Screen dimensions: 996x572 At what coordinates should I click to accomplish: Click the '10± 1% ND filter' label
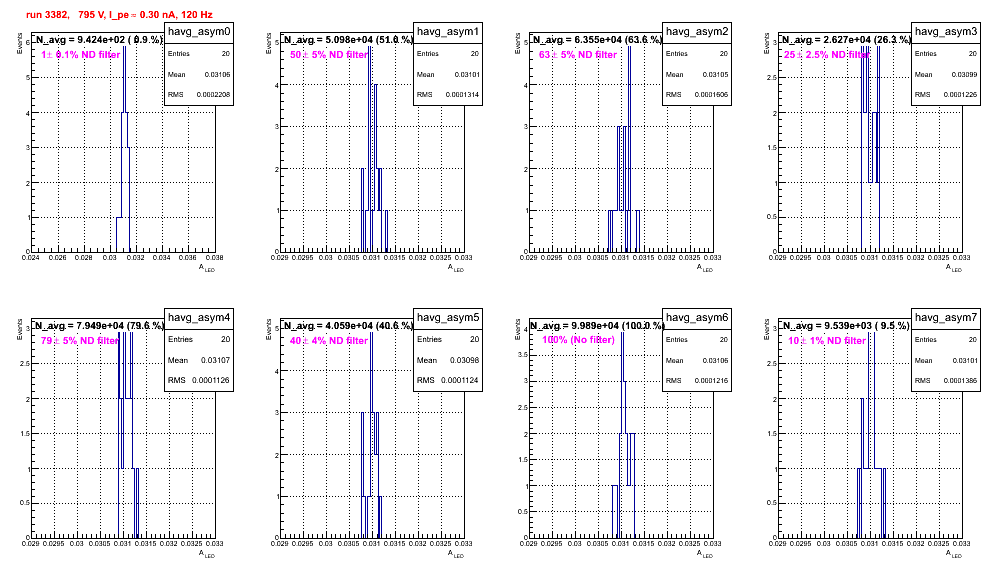[827, 341]
